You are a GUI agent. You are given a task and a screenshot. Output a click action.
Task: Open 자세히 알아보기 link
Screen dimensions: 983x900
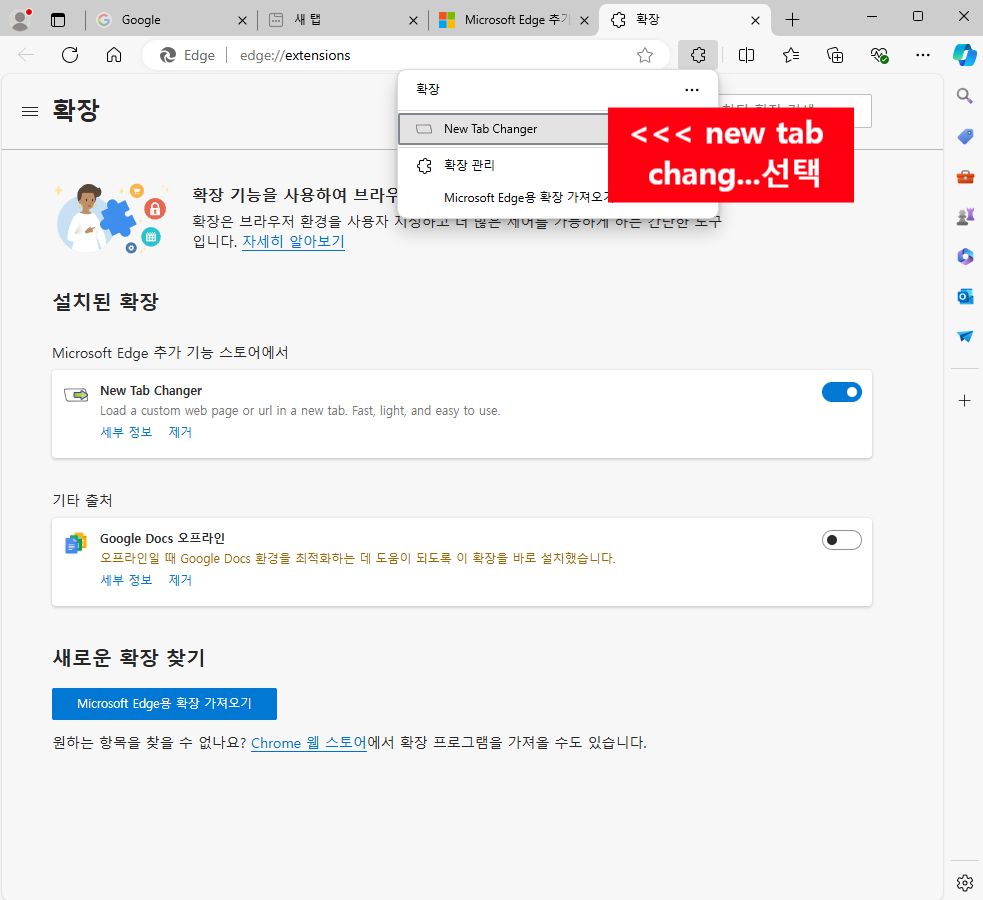point(293,241)
